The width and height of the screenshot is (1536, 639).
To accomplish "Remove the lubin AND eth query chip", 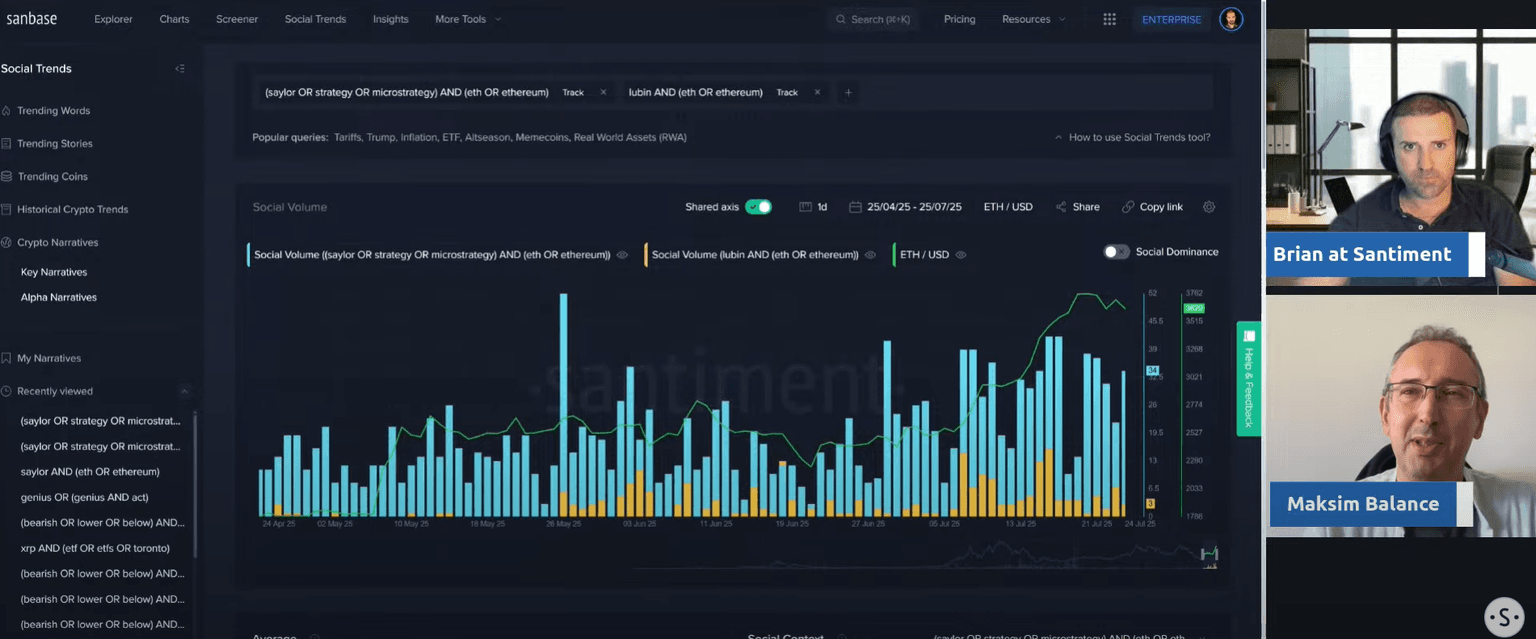I will click(817, 92).
